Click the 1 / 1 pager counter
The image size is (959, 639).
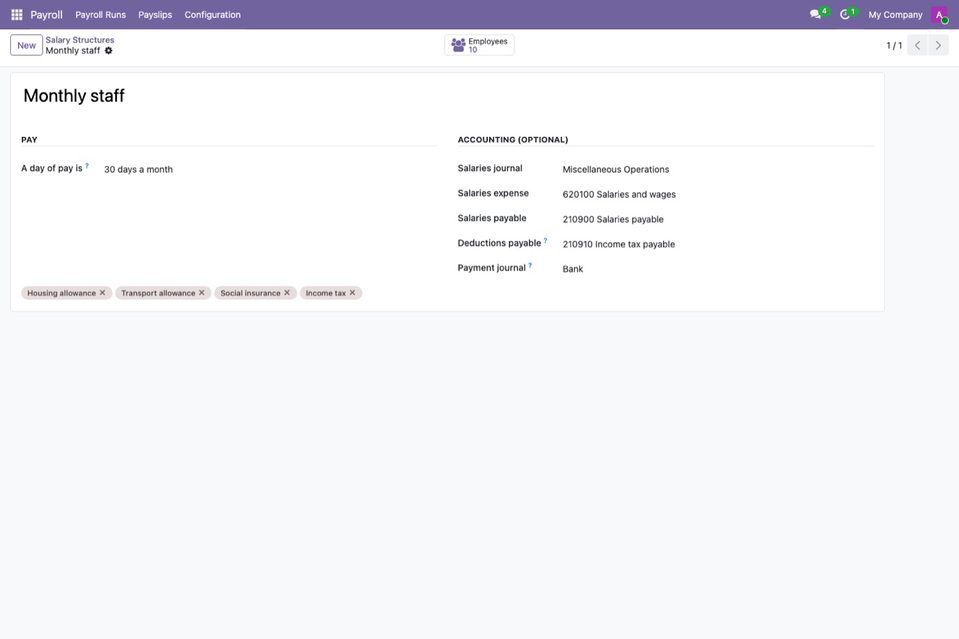tap(894, 45)
